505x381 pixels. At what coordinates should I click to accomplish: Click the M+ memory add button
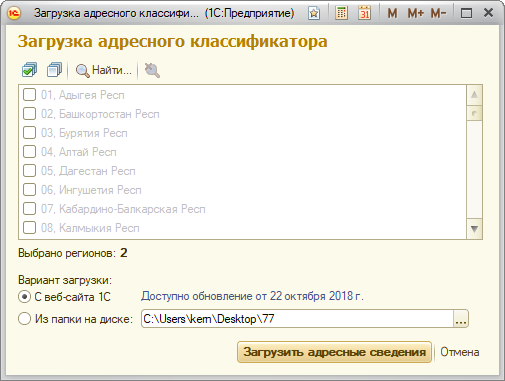[416, 13]
